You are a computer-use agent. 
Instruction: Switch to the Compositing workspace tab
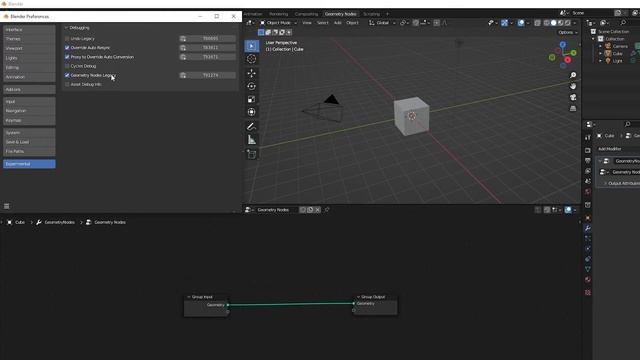pyautogui.click(x=306, y=14)
